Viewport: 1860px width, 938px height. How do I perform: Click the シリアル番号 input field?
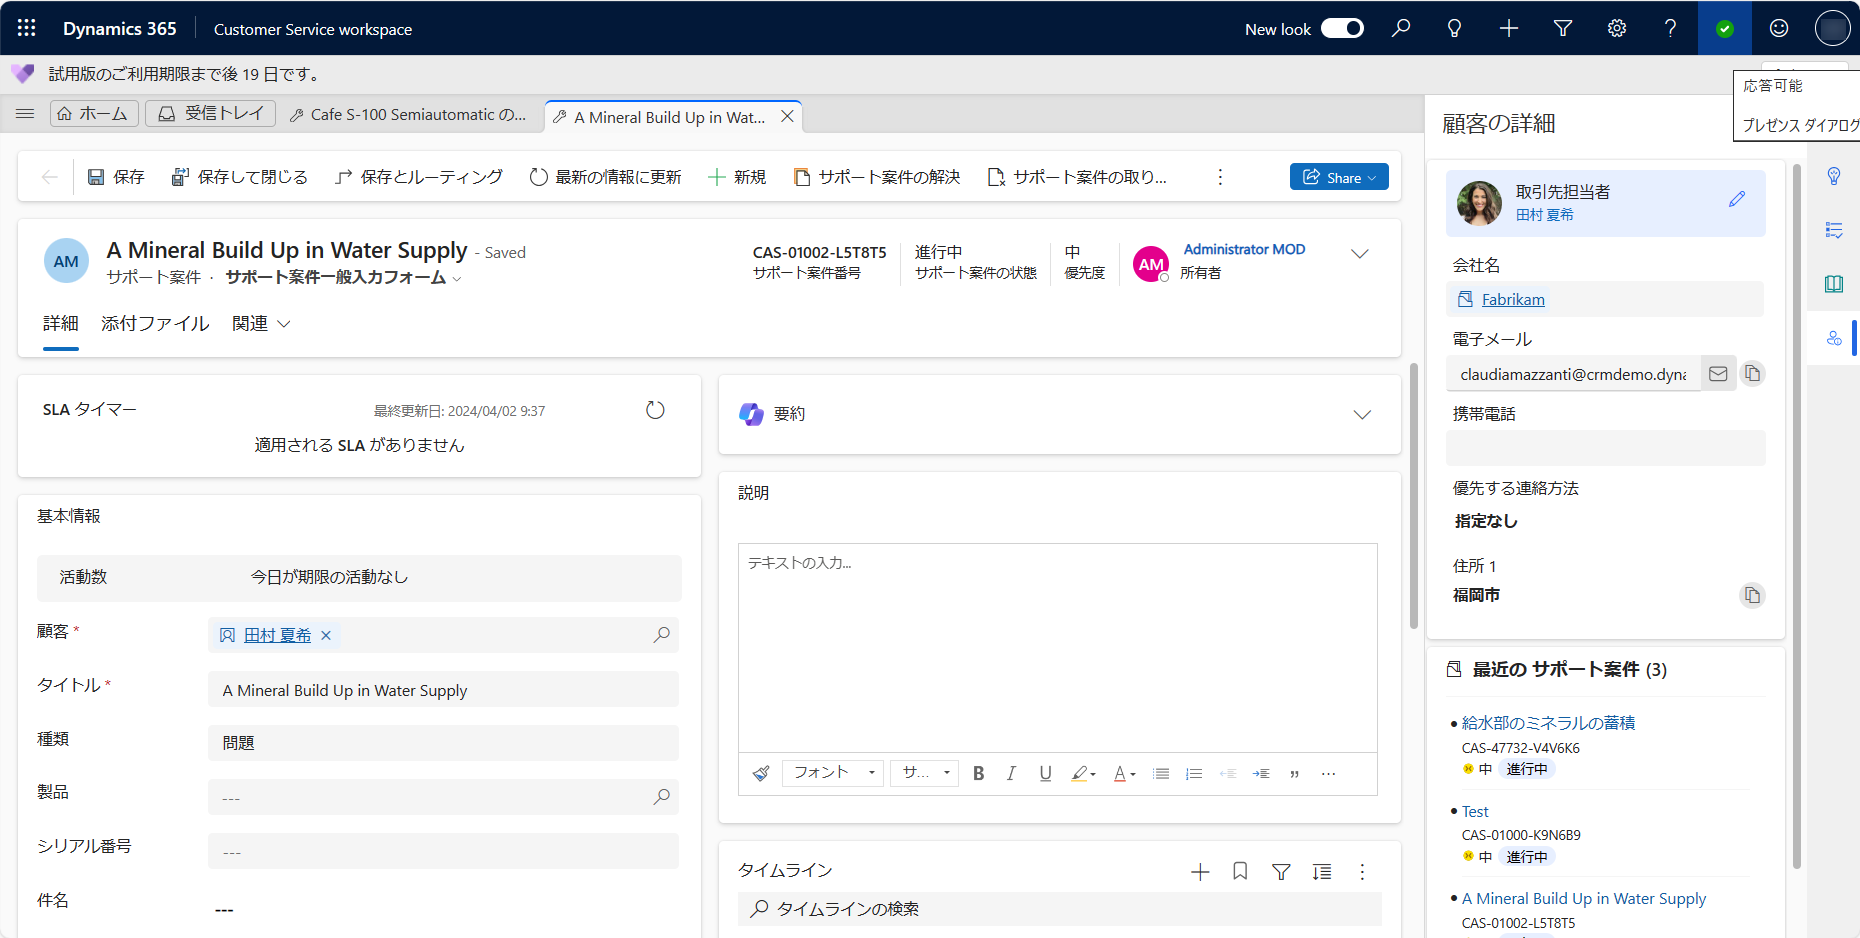click(443, 851)
